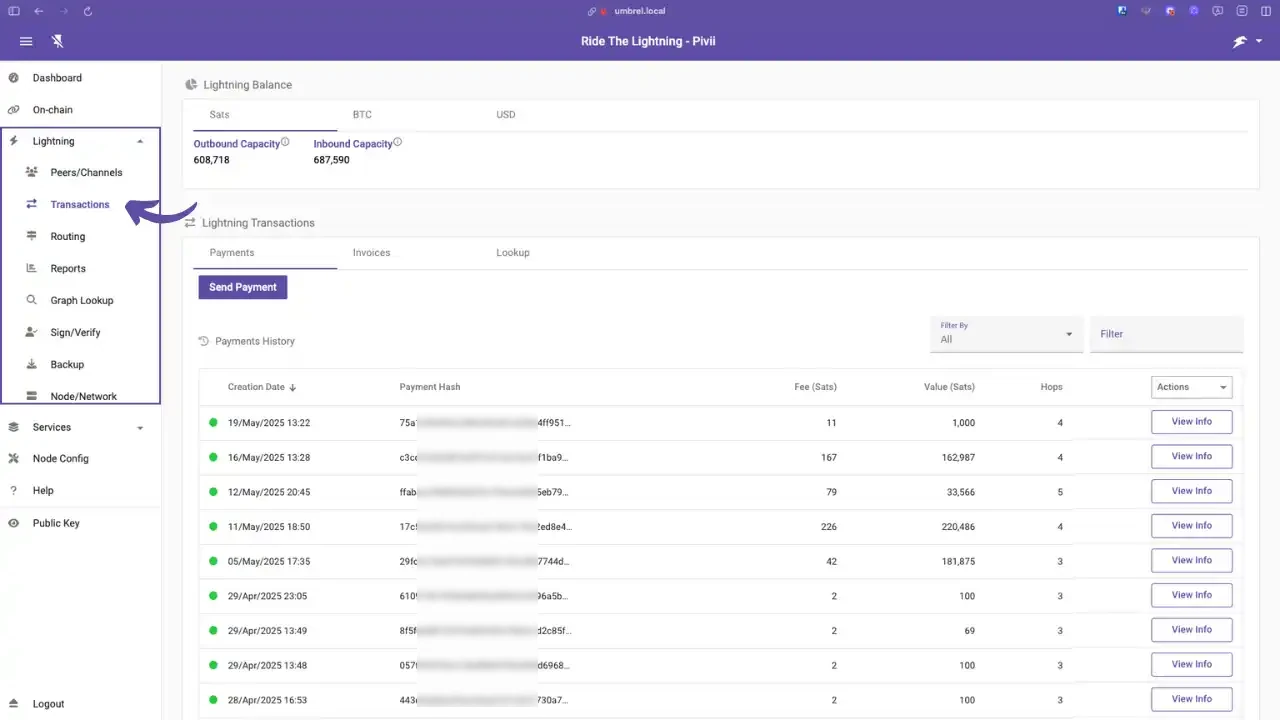Click the Peers/Channels people icon
This screenshot has width=1280, height=720.
(x=31, y=173)
